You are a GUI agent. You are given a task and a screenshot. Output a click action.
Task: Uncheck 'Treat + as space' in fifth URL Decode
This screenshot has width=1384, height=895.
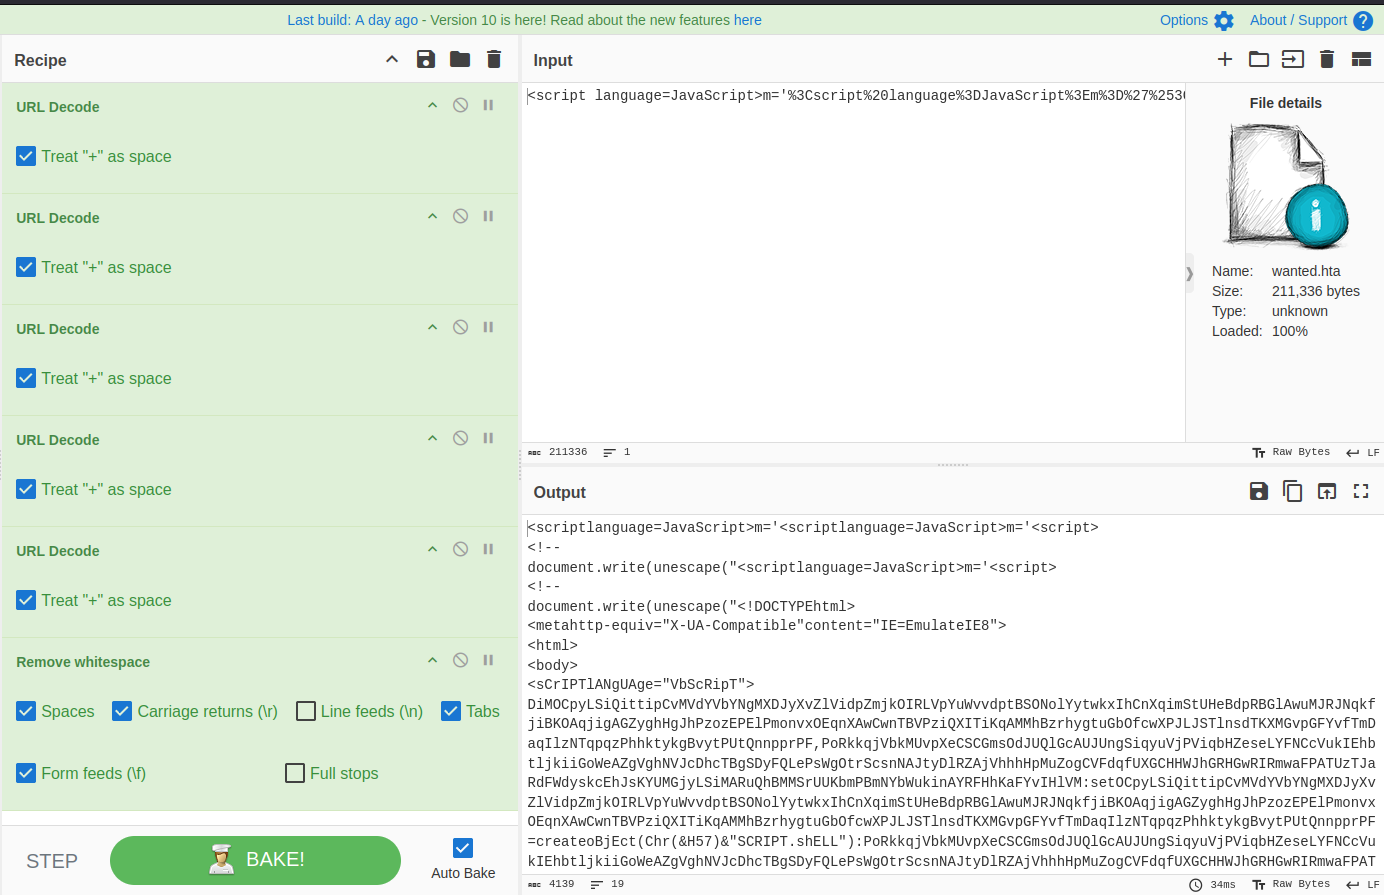tap(26, 600)
